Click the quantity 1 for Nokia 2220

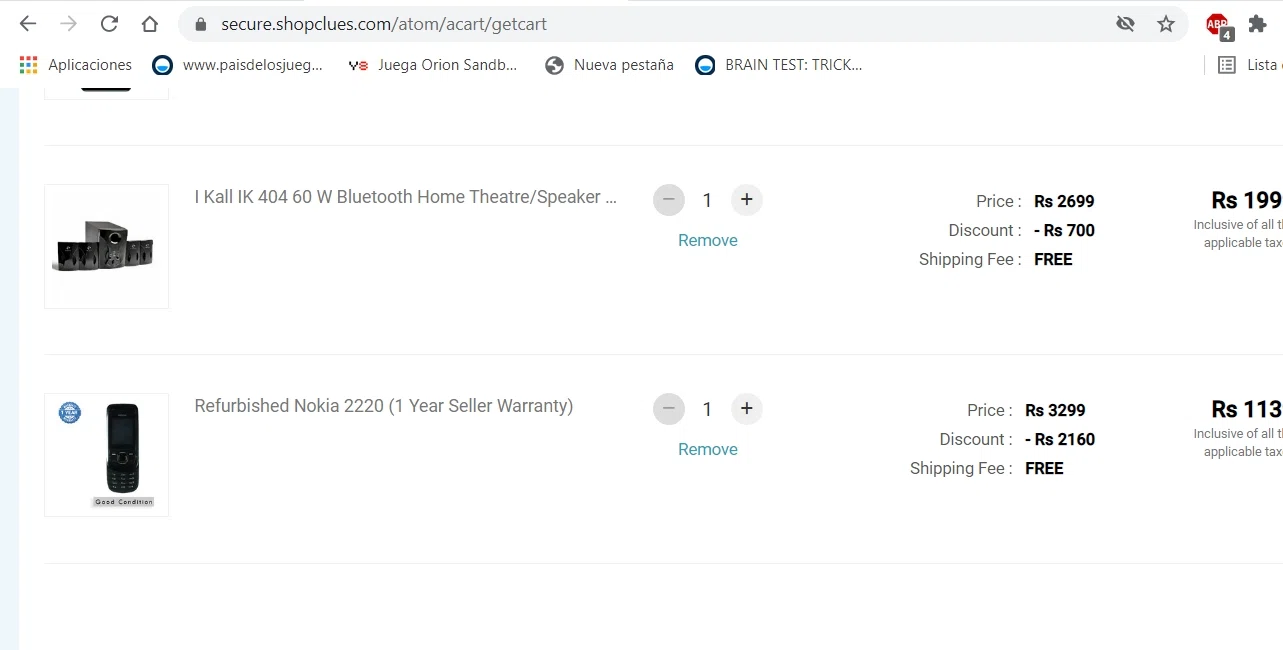[707, 409]
